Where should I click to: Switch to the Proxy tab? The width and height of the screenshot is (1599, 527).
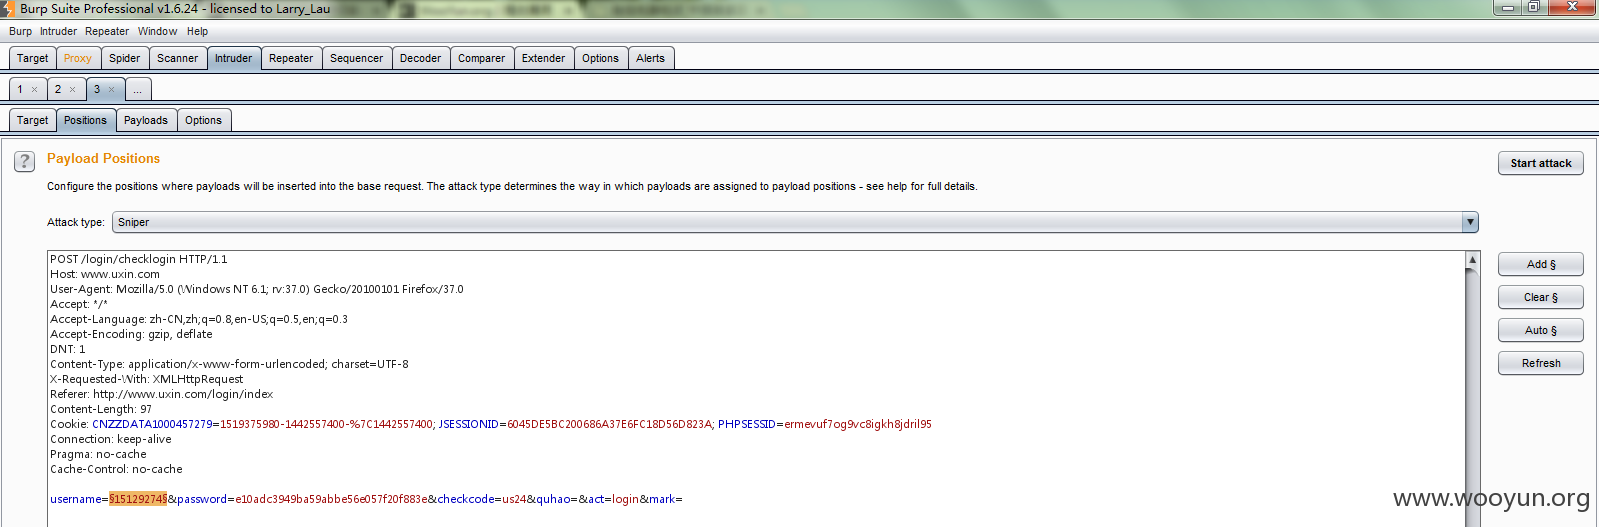[78, 58]
